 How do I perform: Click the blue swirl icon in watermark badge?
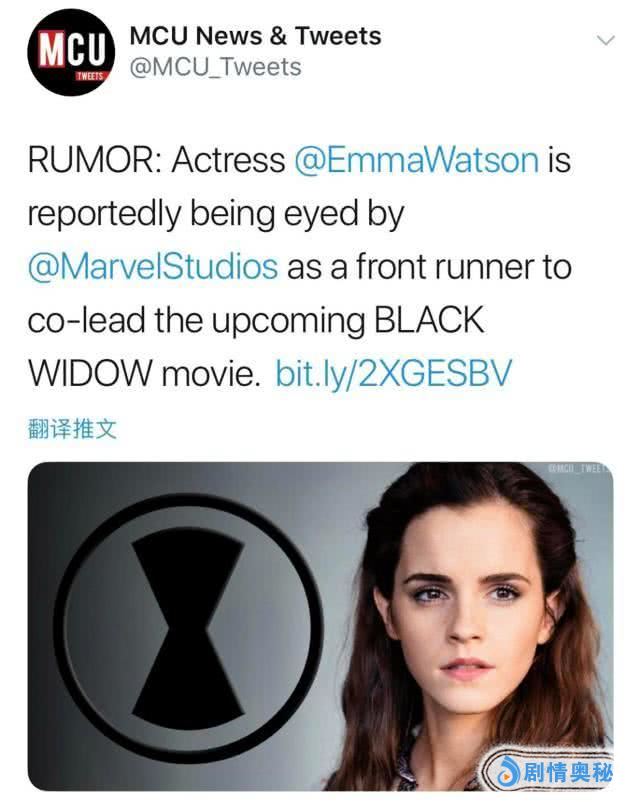pyautogui.click(x=506, y=772)
